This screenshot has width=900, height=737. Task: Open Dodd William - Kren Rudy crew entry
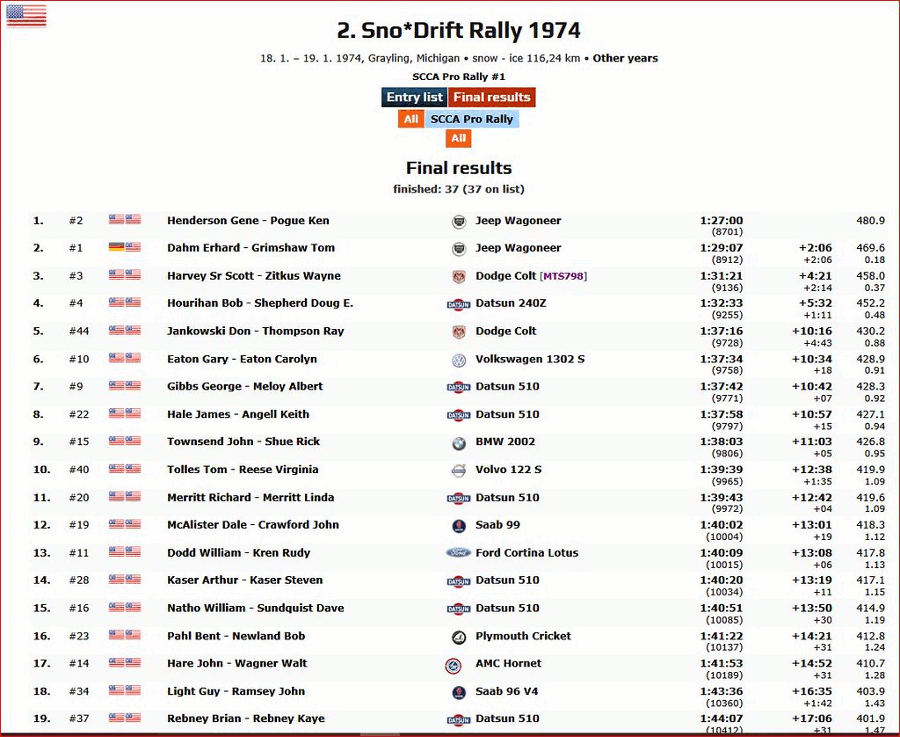238,553
